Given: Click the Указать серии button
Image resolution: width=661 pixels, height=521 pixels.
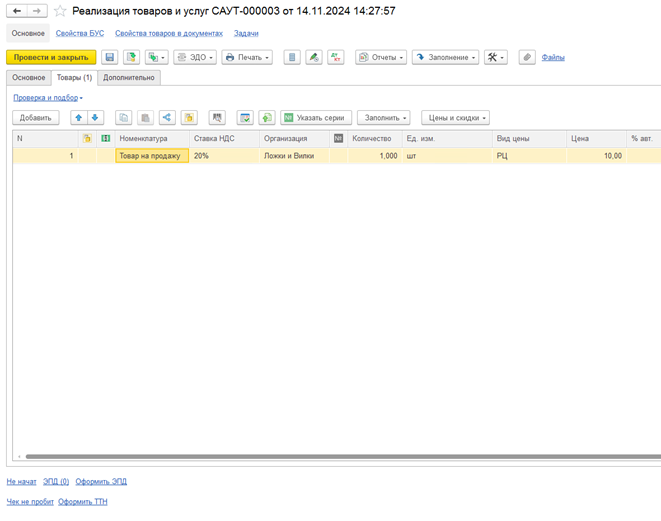Looking at the screenshot, I should [x=316, y=118].
